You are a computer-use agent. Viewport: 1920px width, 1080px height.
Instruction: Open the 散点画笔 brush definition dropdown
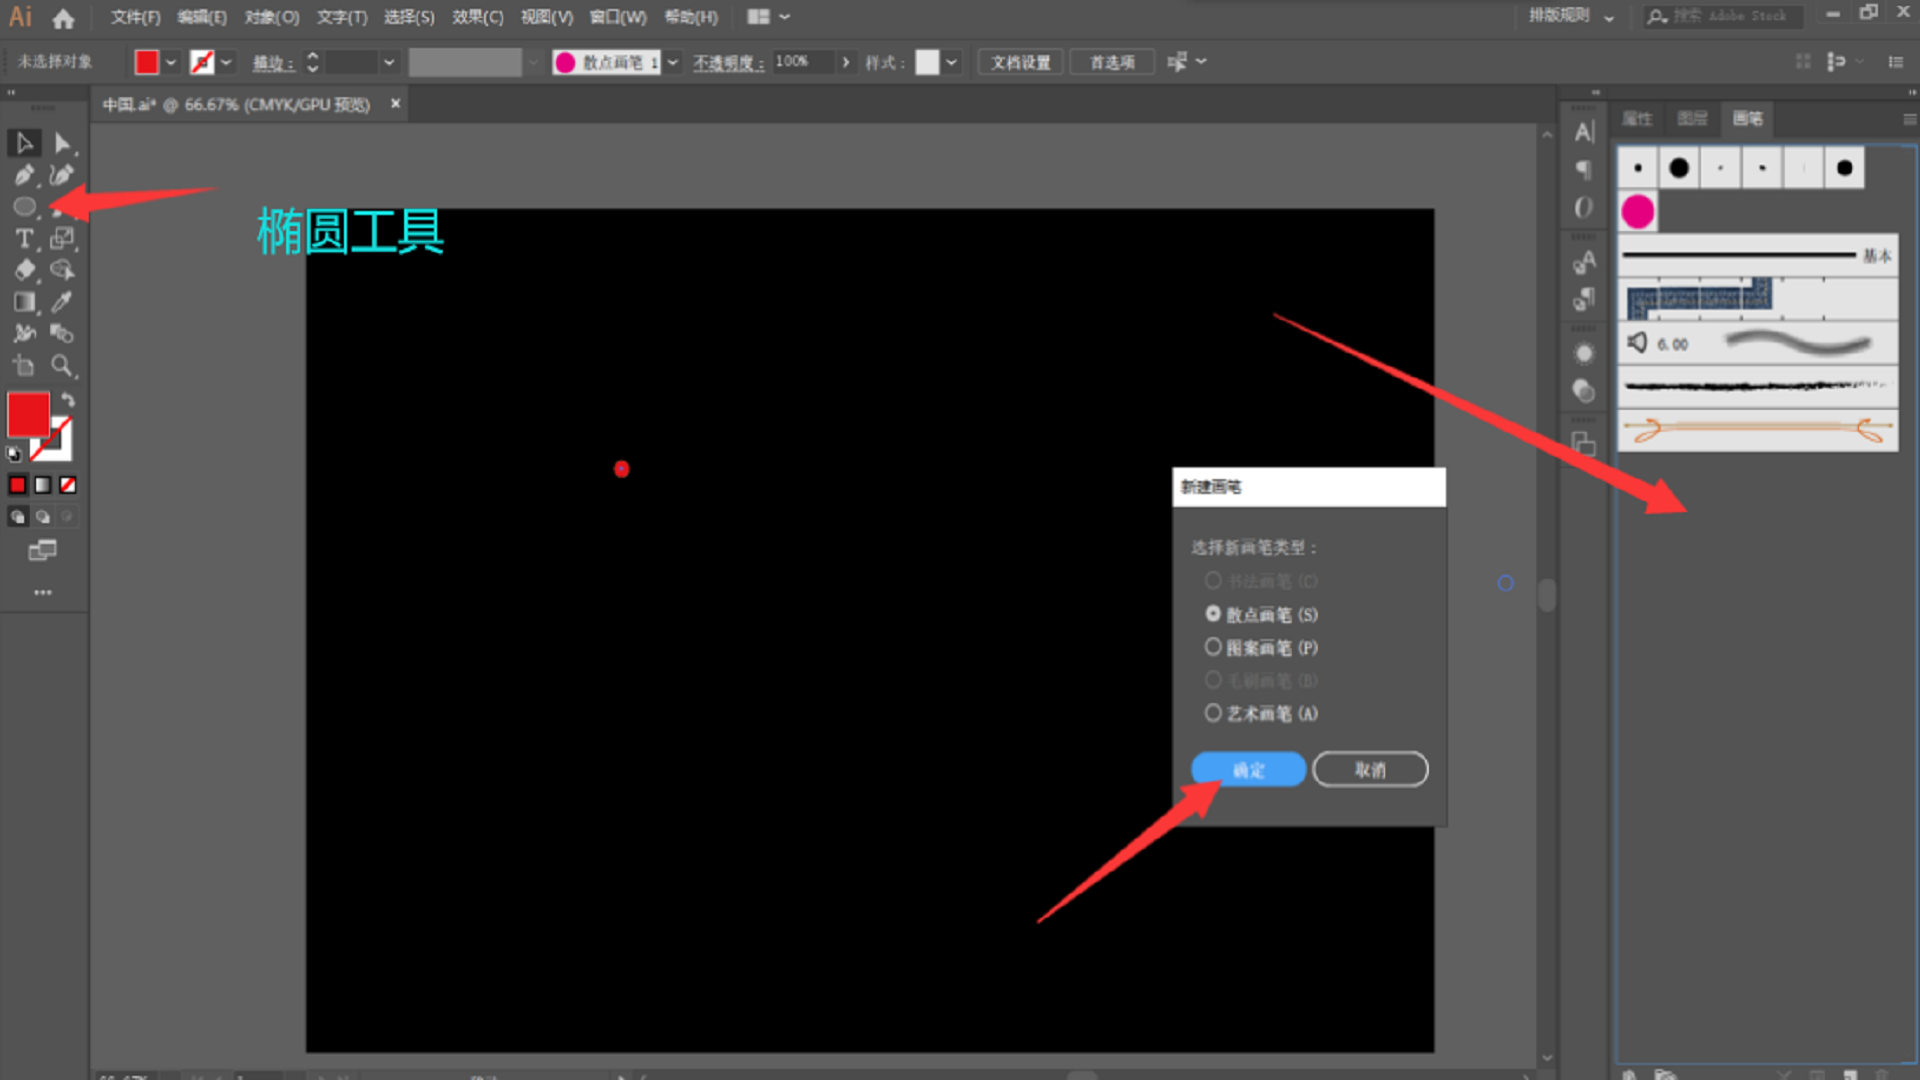point(673,62)
